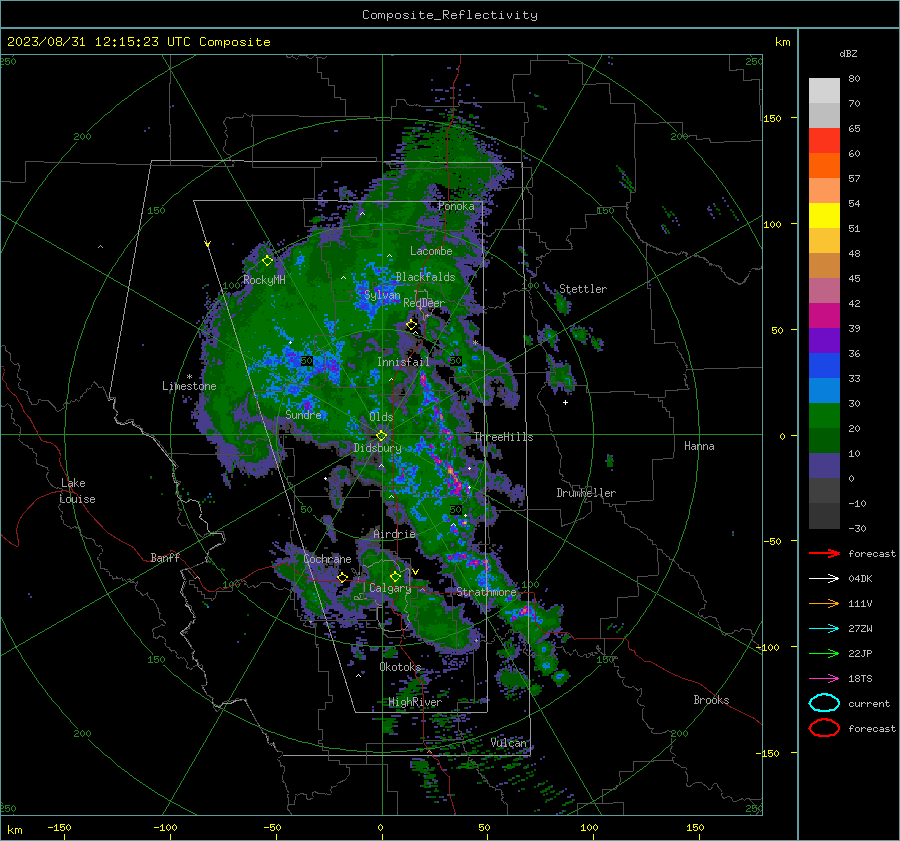Click the yellow 54 dBZ color swatch

tap(824, 215)
